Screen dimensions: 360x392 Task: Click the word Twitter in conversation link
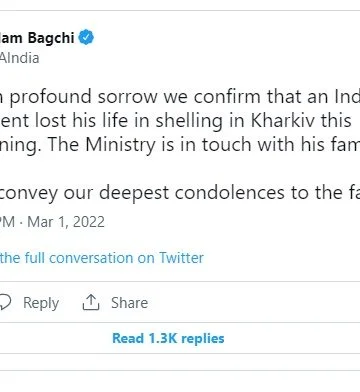181,258
